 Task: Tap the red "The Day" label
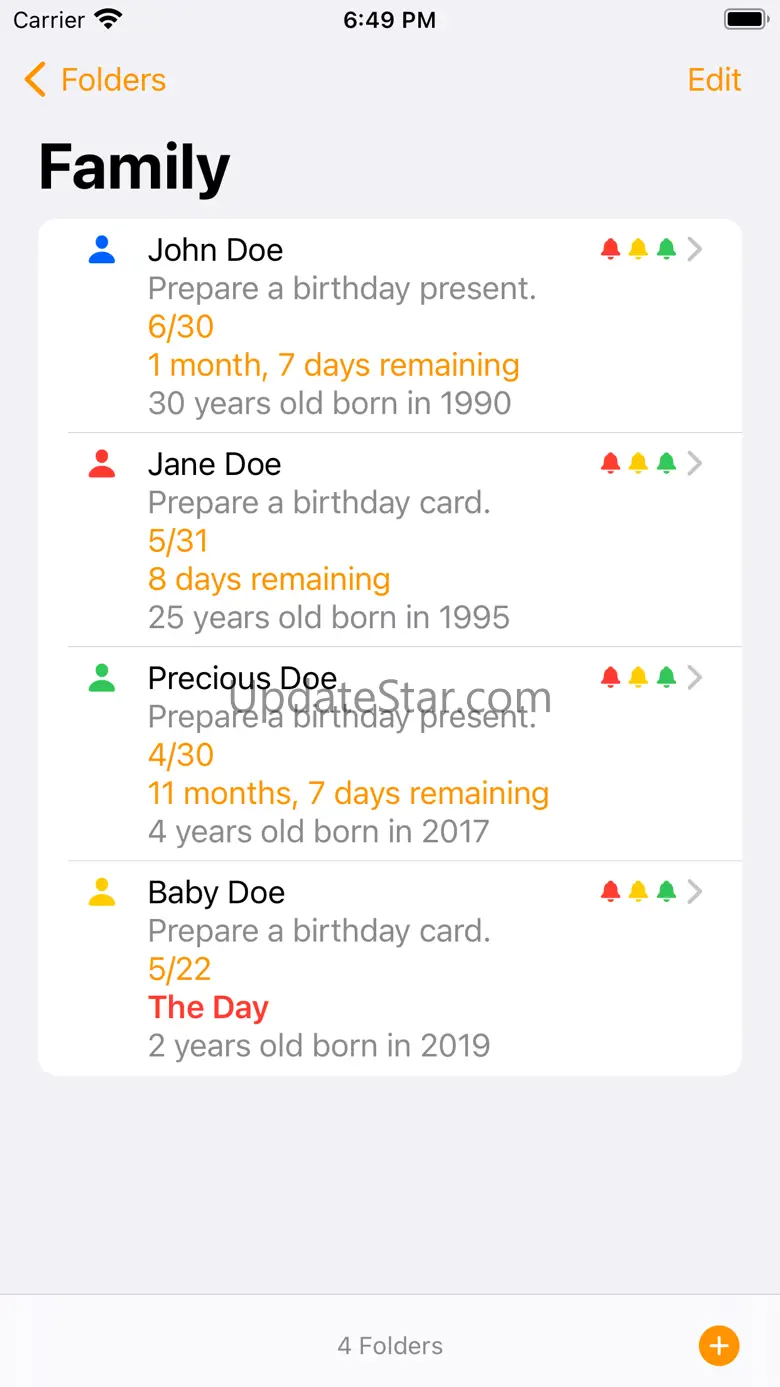[208, 1007]
